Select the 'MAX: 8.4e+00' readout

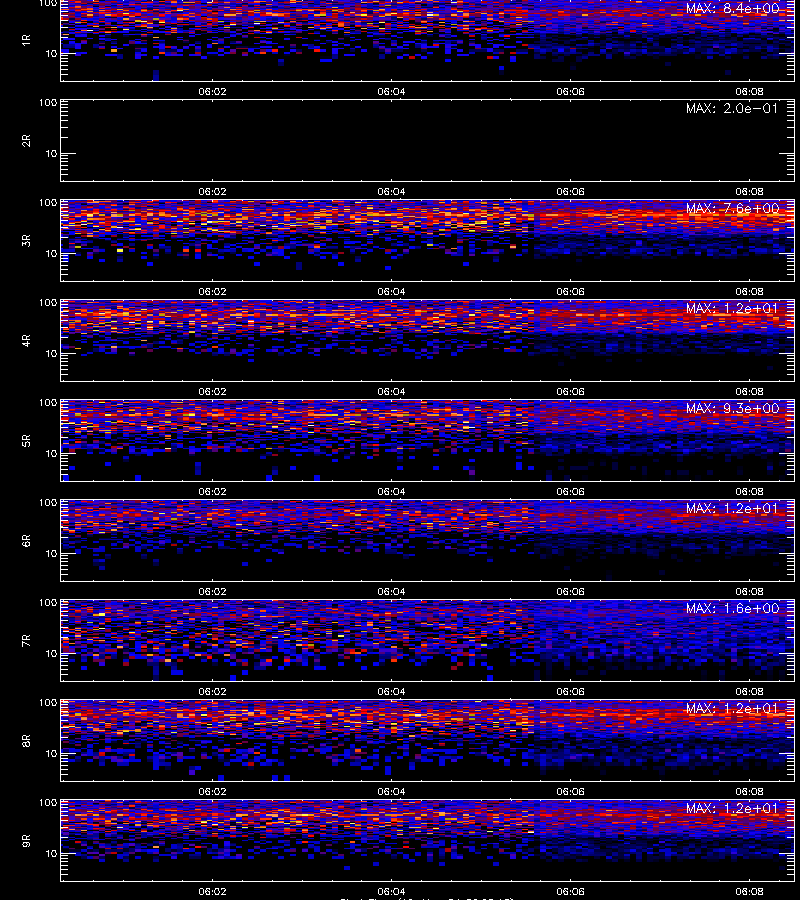tap(732, 9)
